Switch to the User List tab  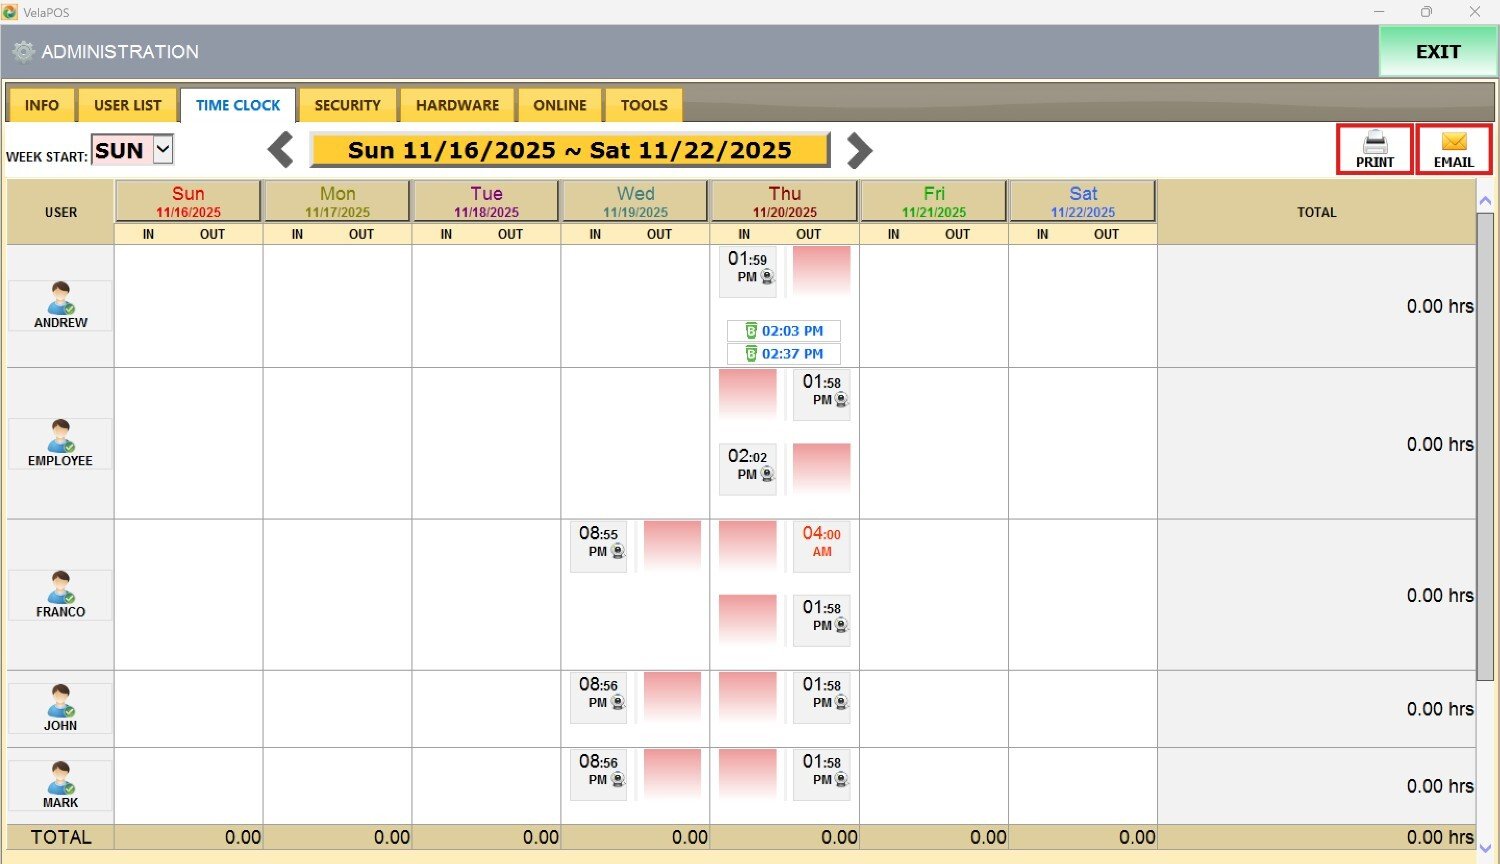[x=127, y=105]
